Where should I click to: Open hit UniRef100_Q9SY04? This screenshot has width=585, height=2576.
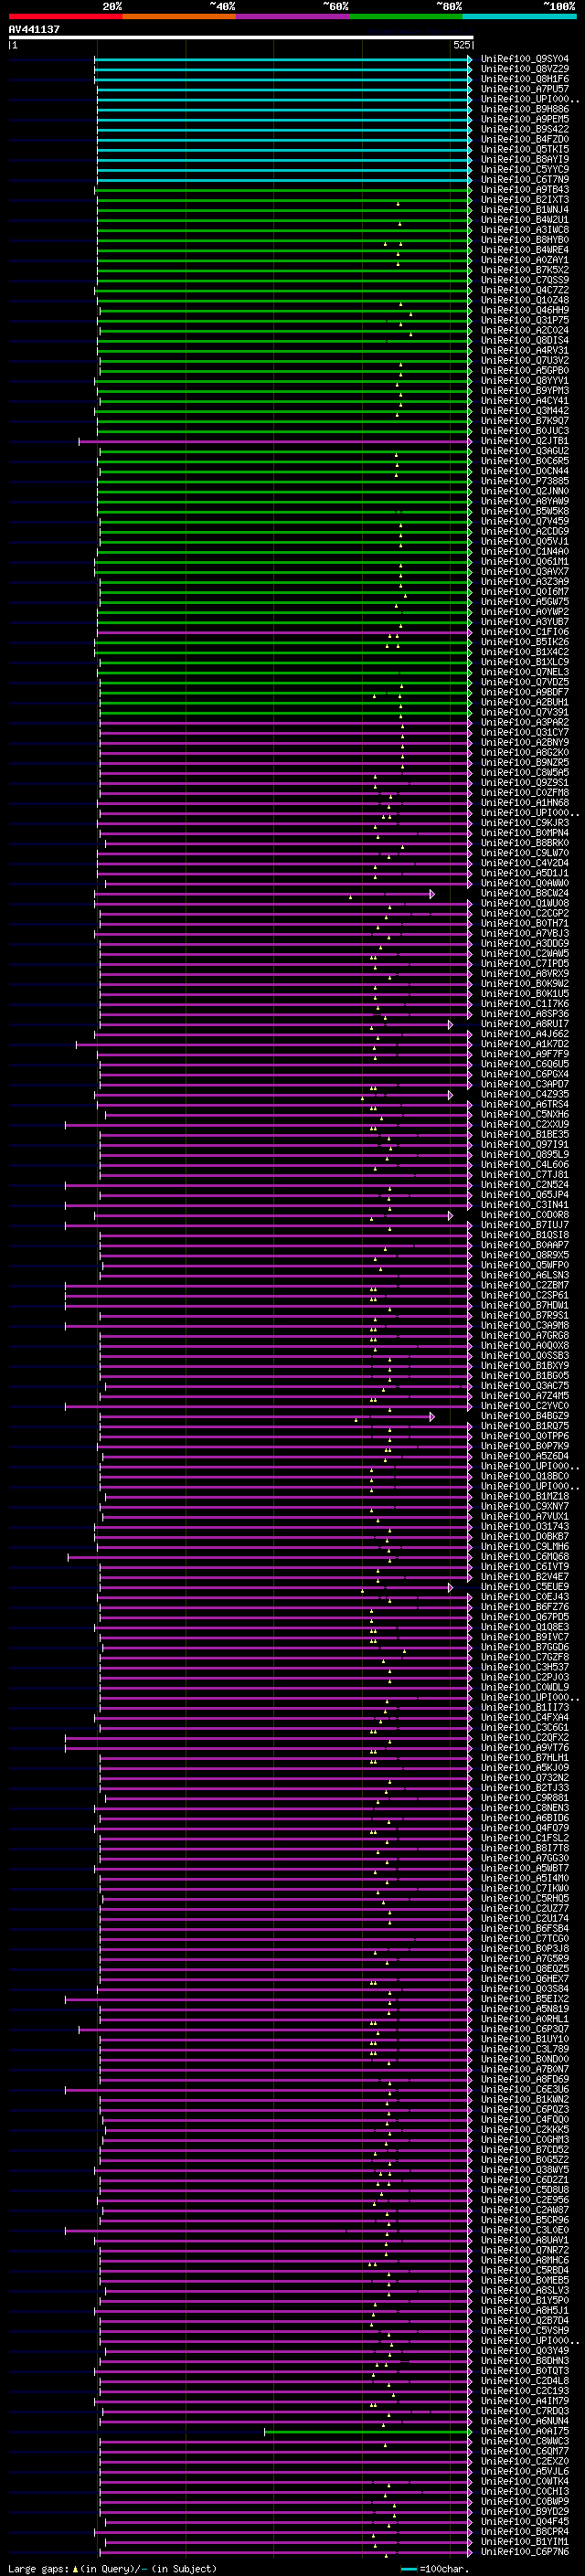(x=524, y=59)
